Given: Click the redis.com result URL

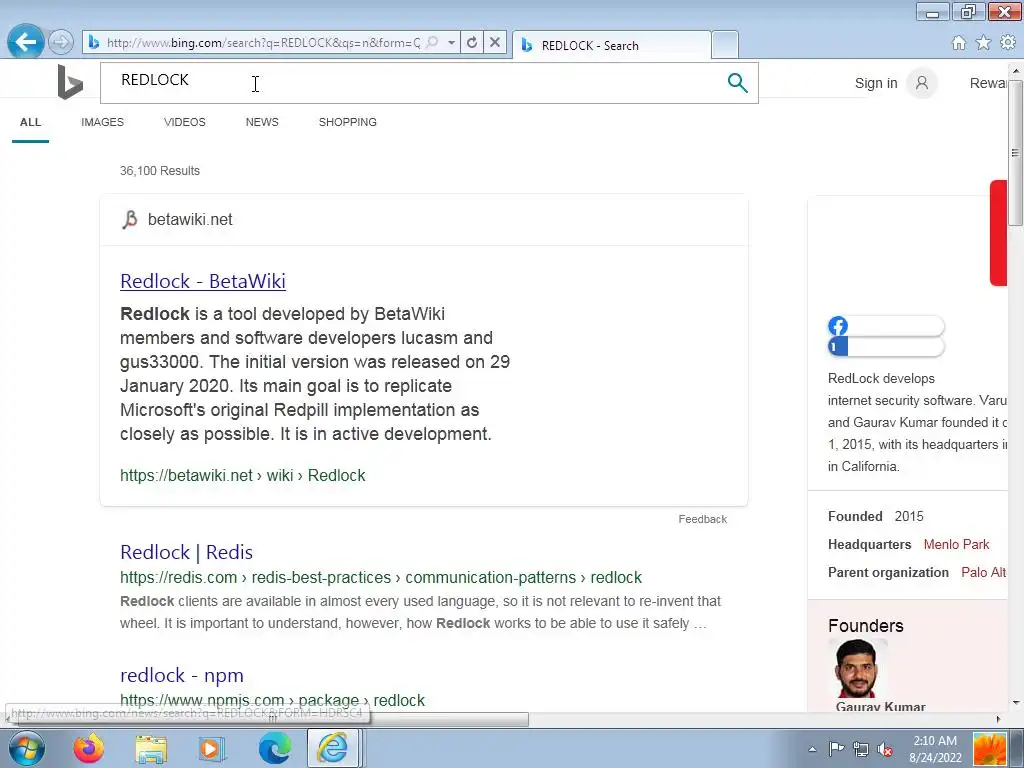Looking at the screenshot, I should (x=381, y=577).
